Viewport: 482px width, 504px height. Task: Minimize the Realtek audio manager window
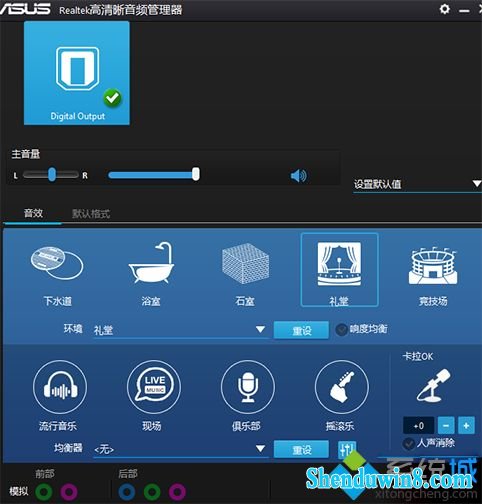tap(464, 11)
